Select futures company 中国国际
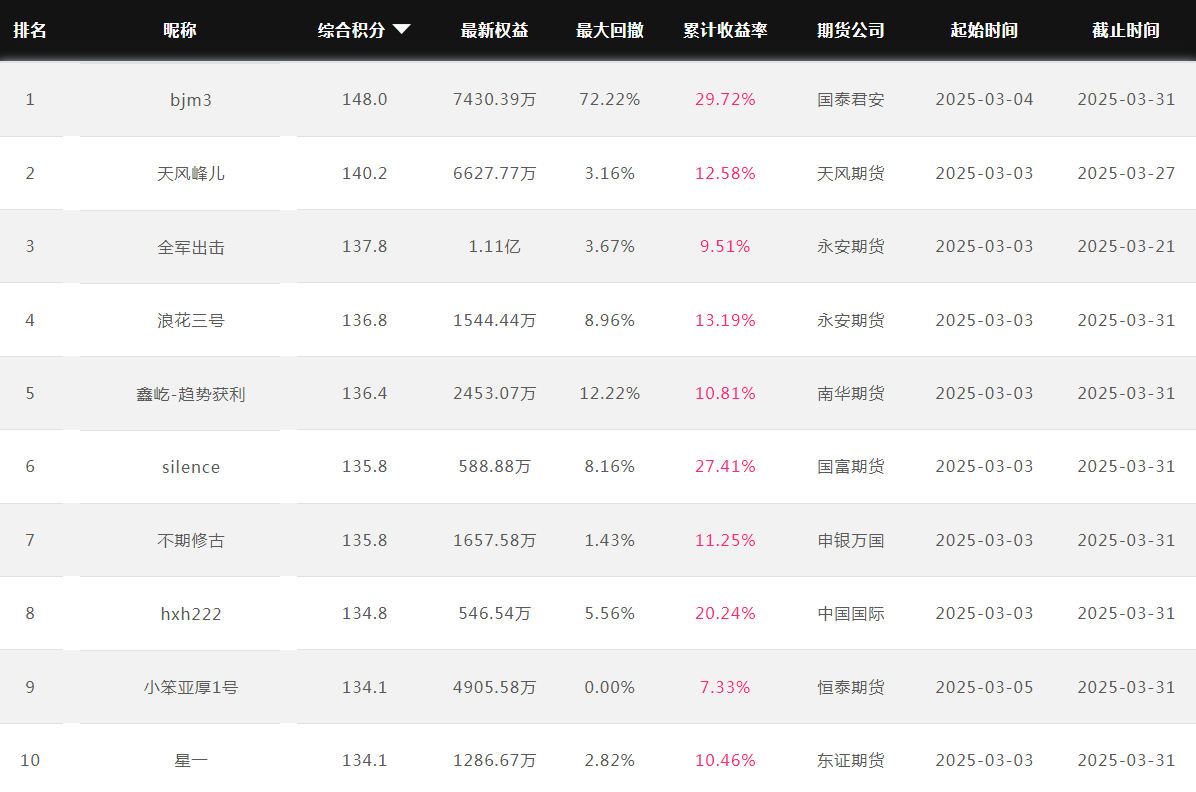Viewport: 1196px width, 792px height. click(x=850, y=613)
